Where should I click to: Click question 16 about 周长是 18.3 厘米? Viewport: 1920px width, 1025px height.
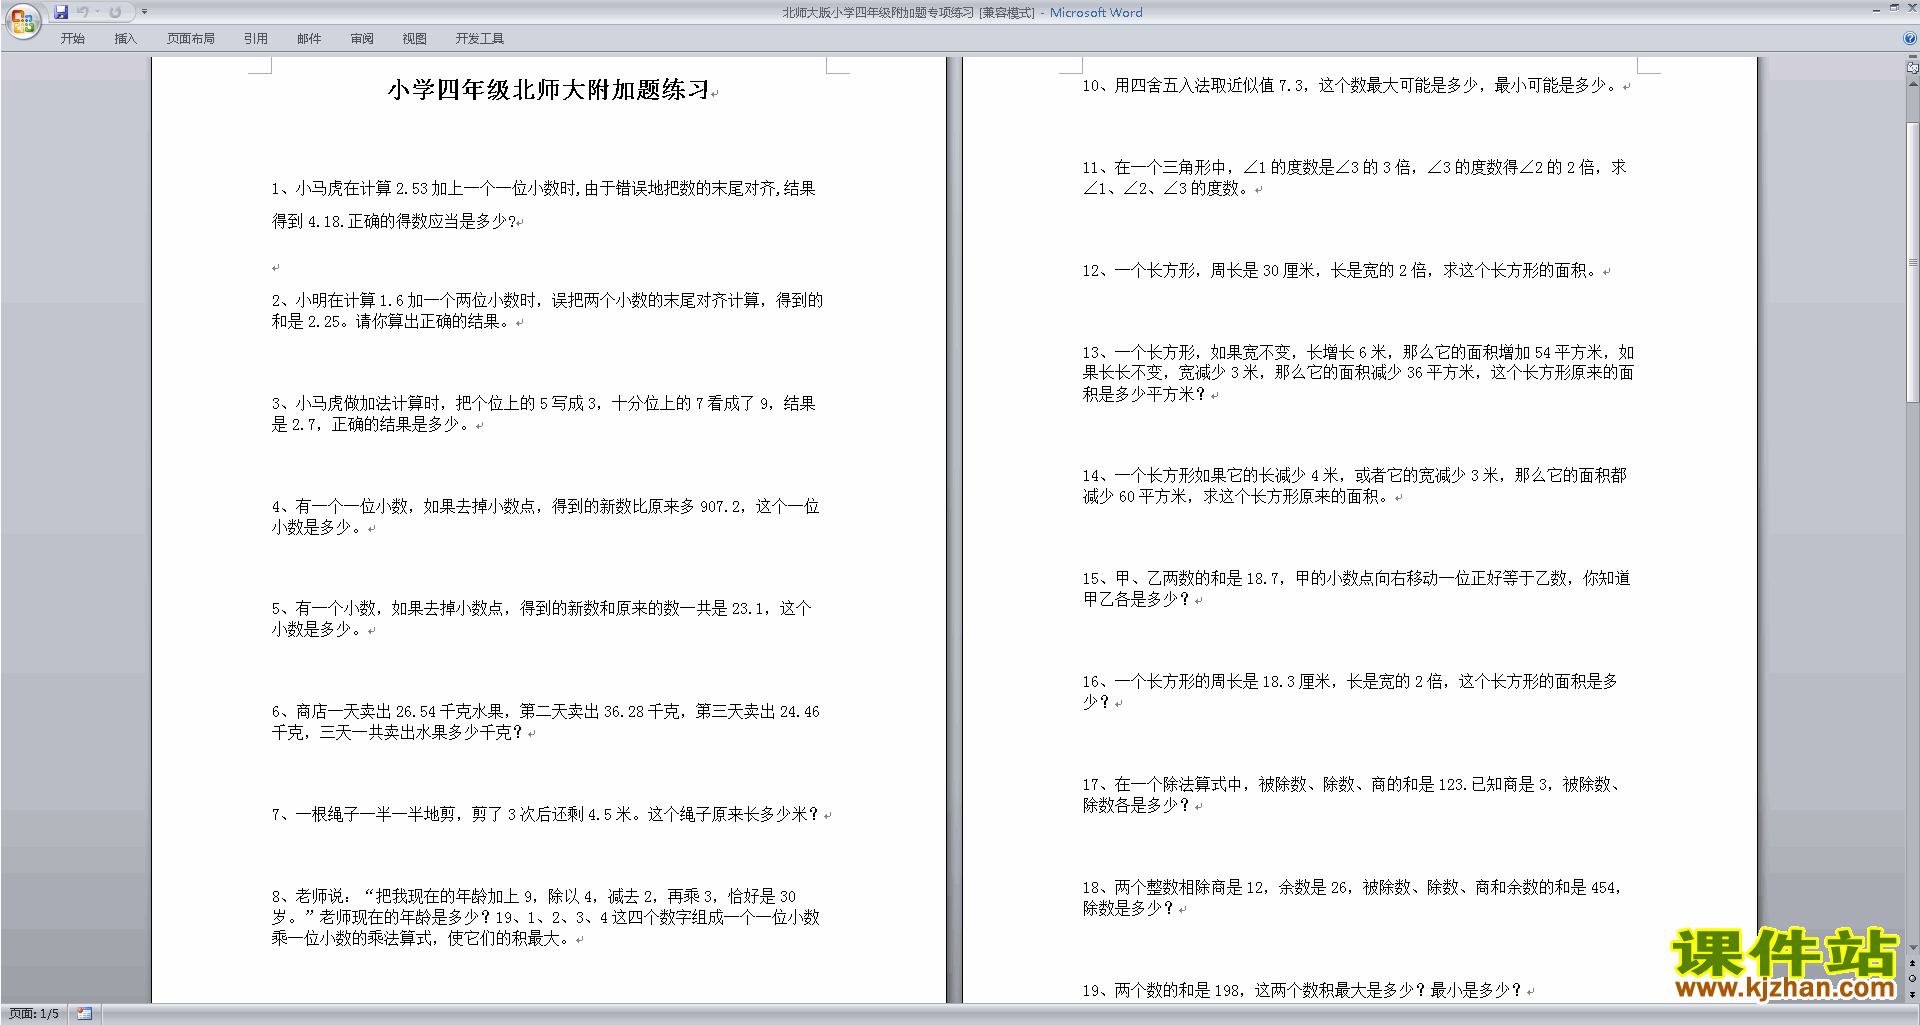(1350, 692)
